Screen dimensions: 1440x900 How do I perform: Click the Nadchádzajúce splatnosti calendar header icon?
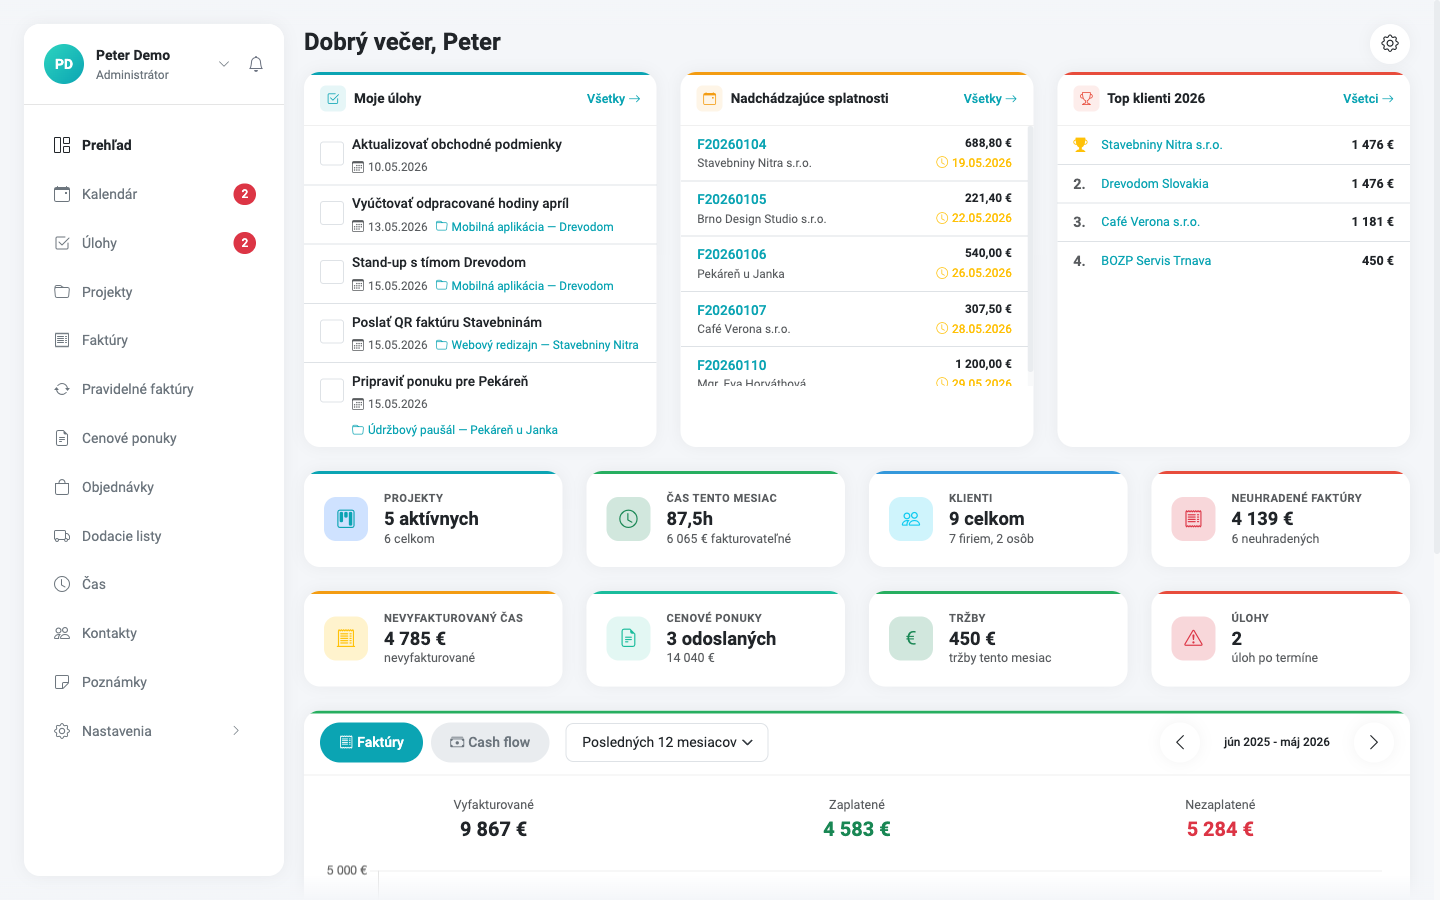point(710,99)
